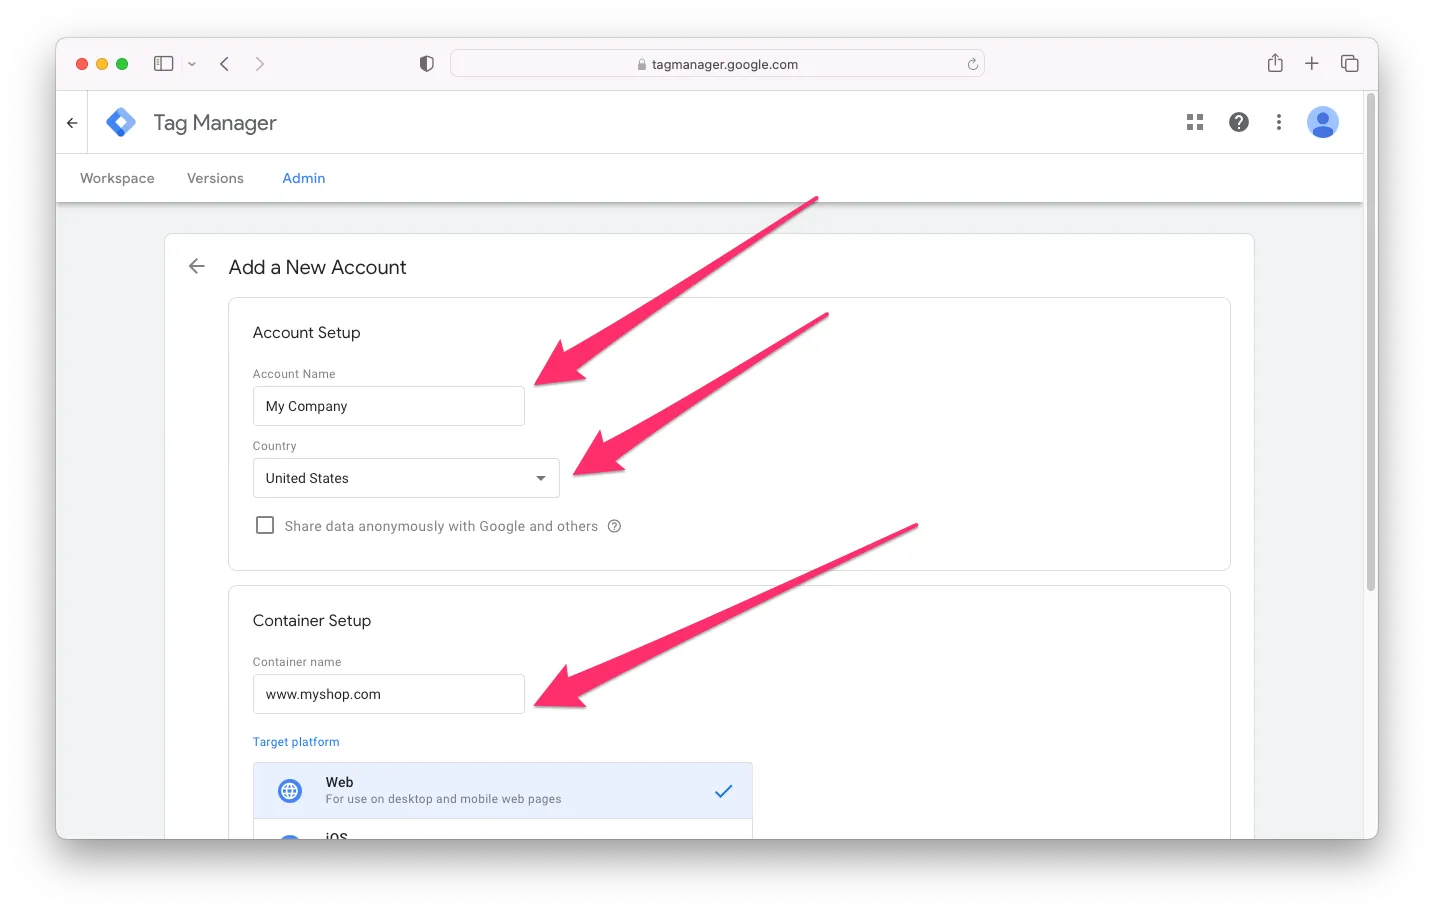Enable Share data anonymously checkbox
The height and width of the screenshot is (913, 1434).
pos(265,525)
